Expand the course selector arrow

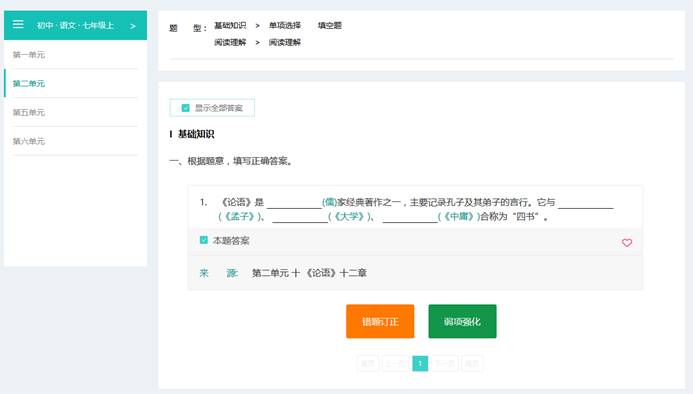[133, 26]
